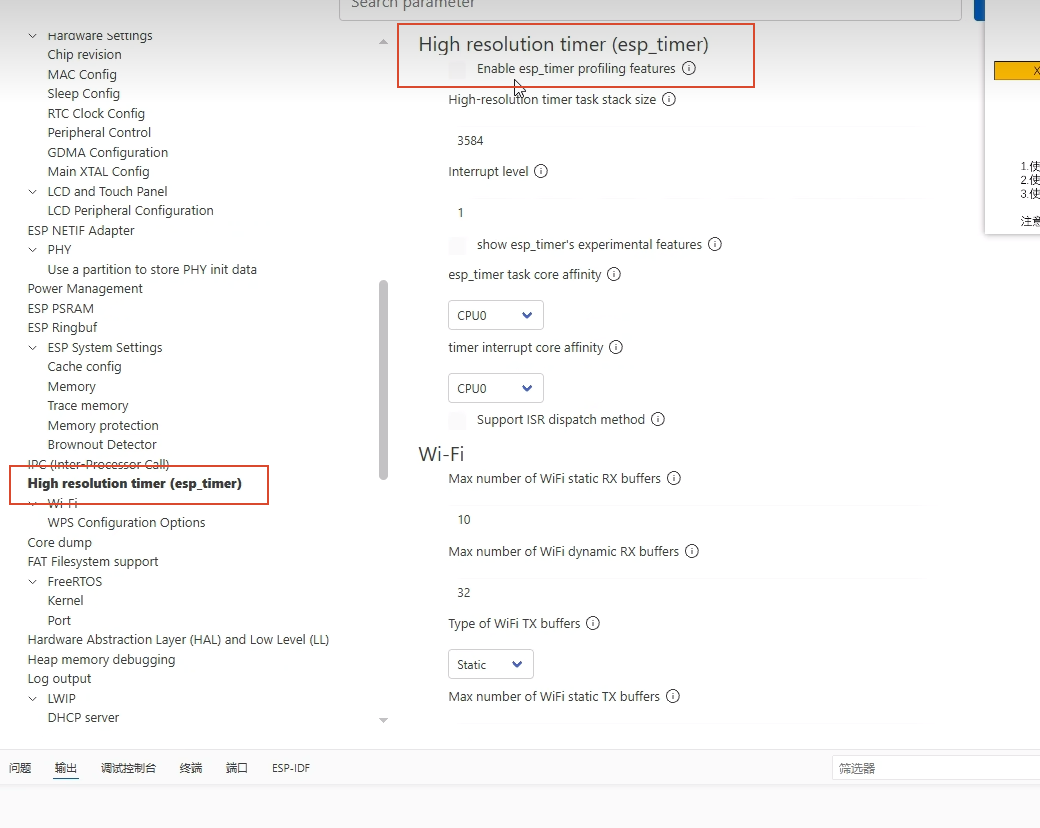
Task: Select Cache config item
Action: click(x=84, y=367)
